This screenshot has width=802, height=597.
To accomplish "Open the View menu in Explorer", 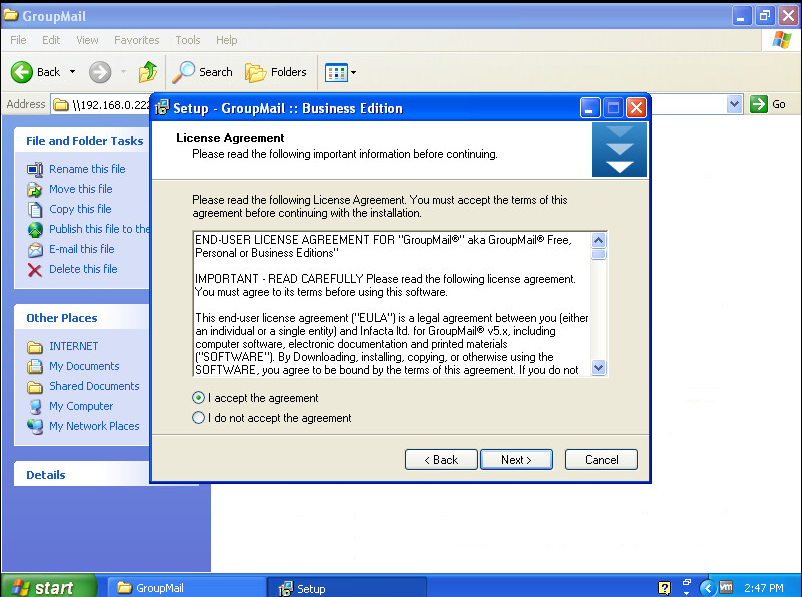I will [x=87, y=40].
